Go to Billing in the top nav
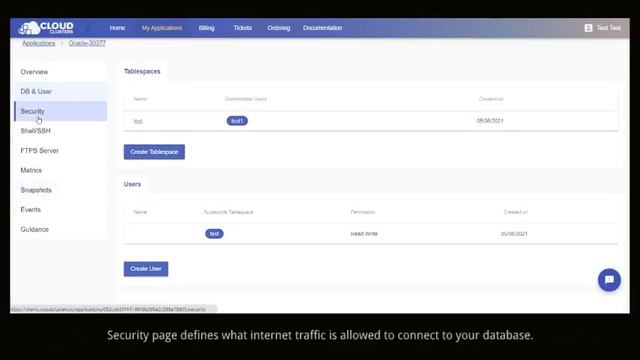The height and width of the screenshot is (360, 640). tap(206, 28)
